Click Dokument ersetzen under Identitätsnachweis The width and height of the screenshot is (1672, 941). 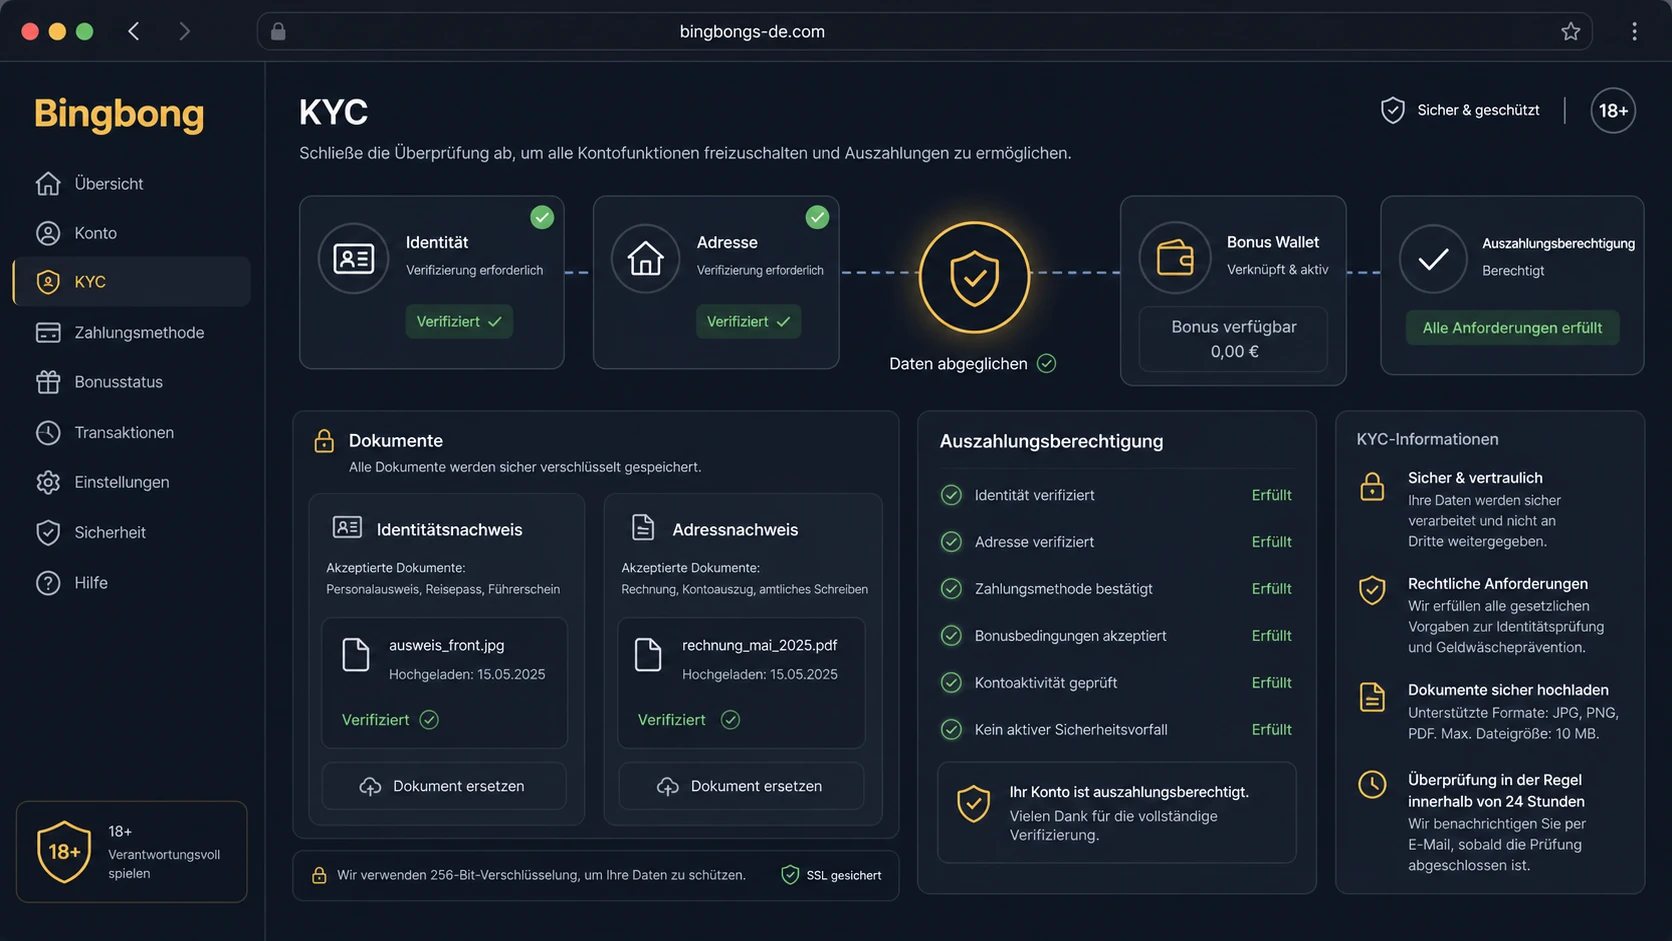click(x=444, y=786)
